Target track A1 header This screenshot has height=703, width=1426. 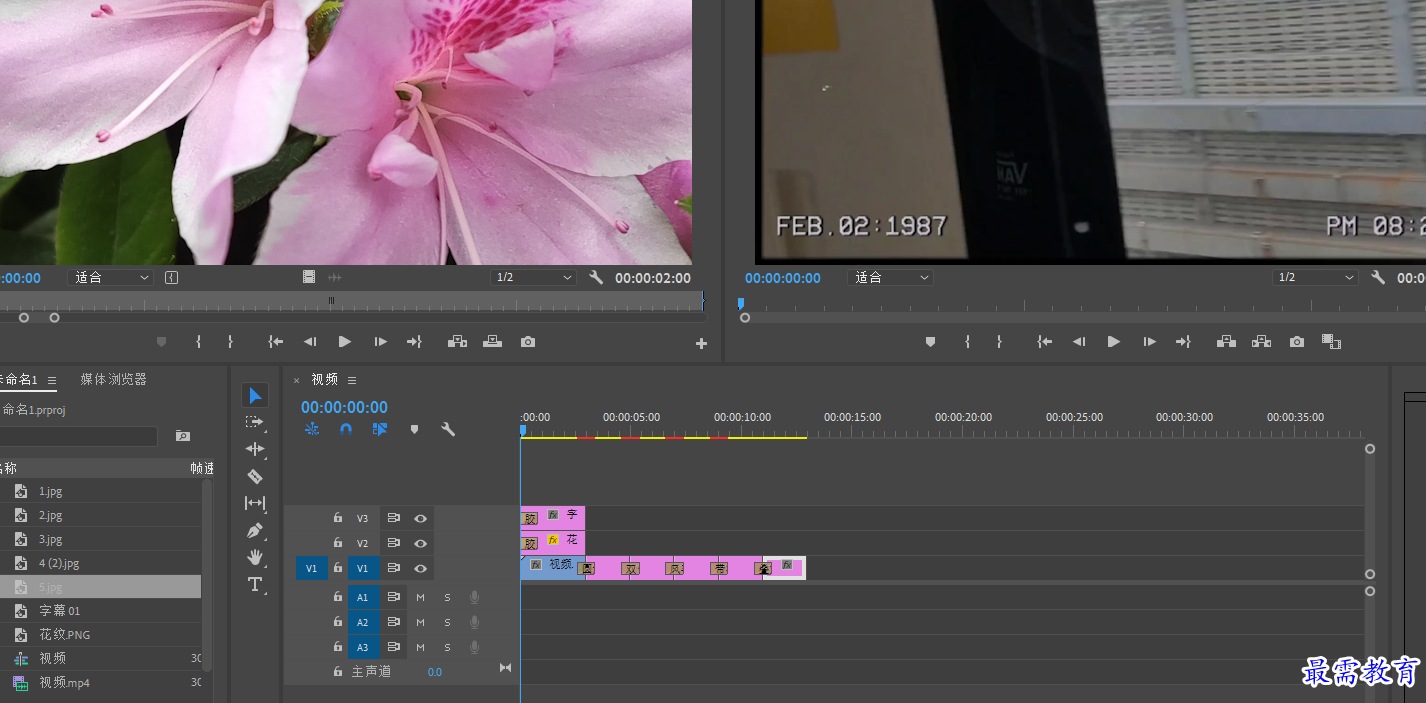(x=363, y=597)
